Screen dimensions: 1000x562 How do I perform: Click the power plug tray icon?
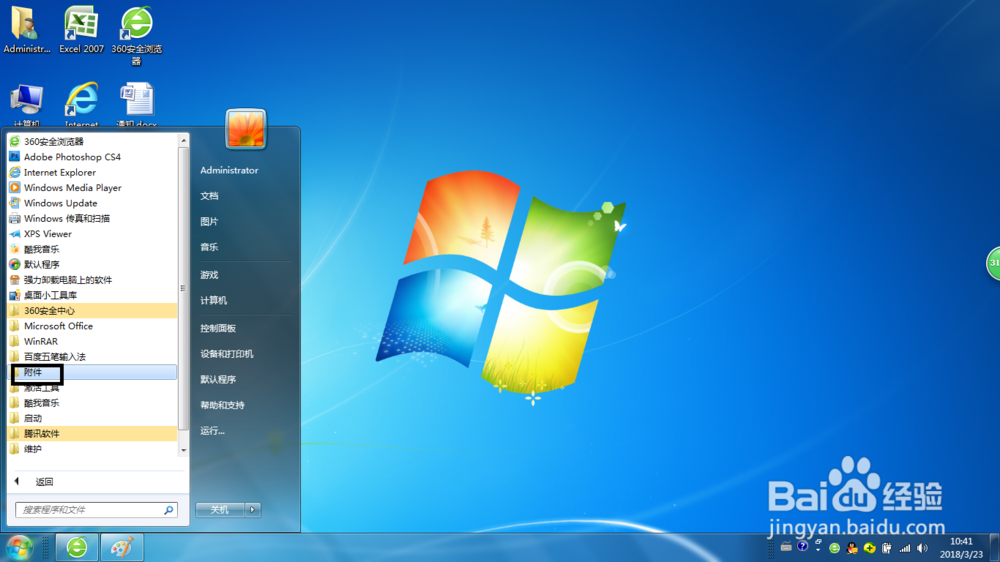pyautogui.click(x=886, y=548)
